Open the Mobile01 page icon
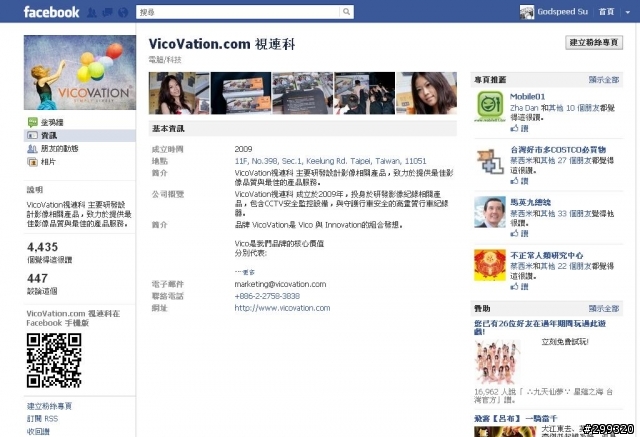This screenshot has height=437, width=640. (x=490, y=106)
